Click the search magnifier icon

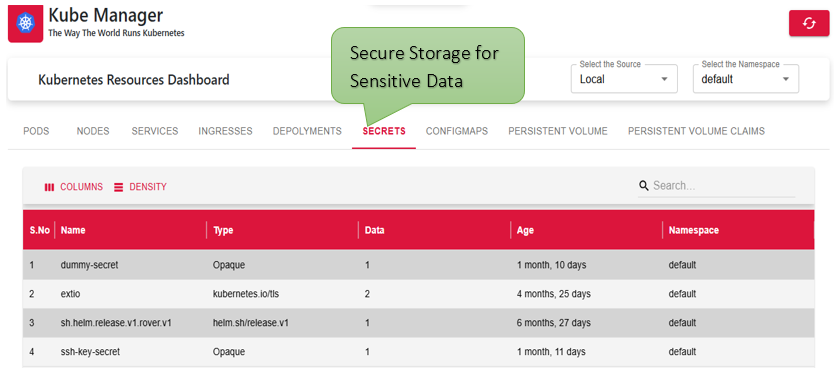point(644,186)
